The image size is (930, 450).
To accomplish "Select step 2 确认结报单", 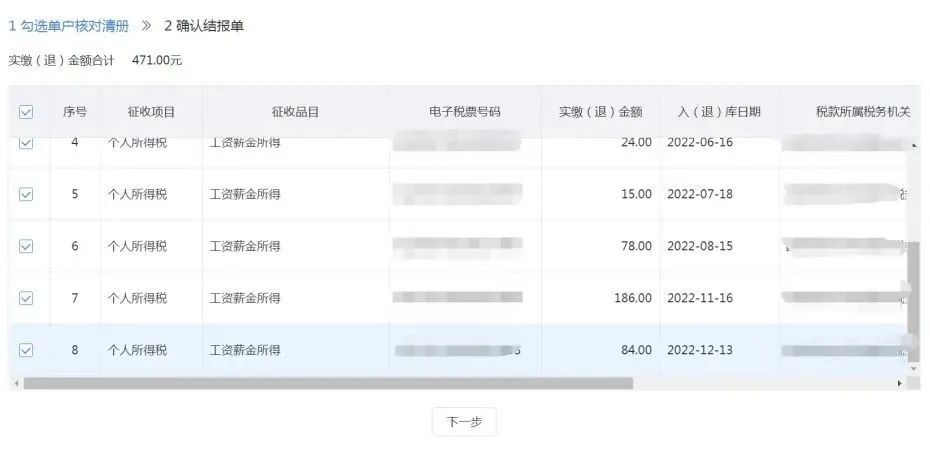I will coord(204,26).
